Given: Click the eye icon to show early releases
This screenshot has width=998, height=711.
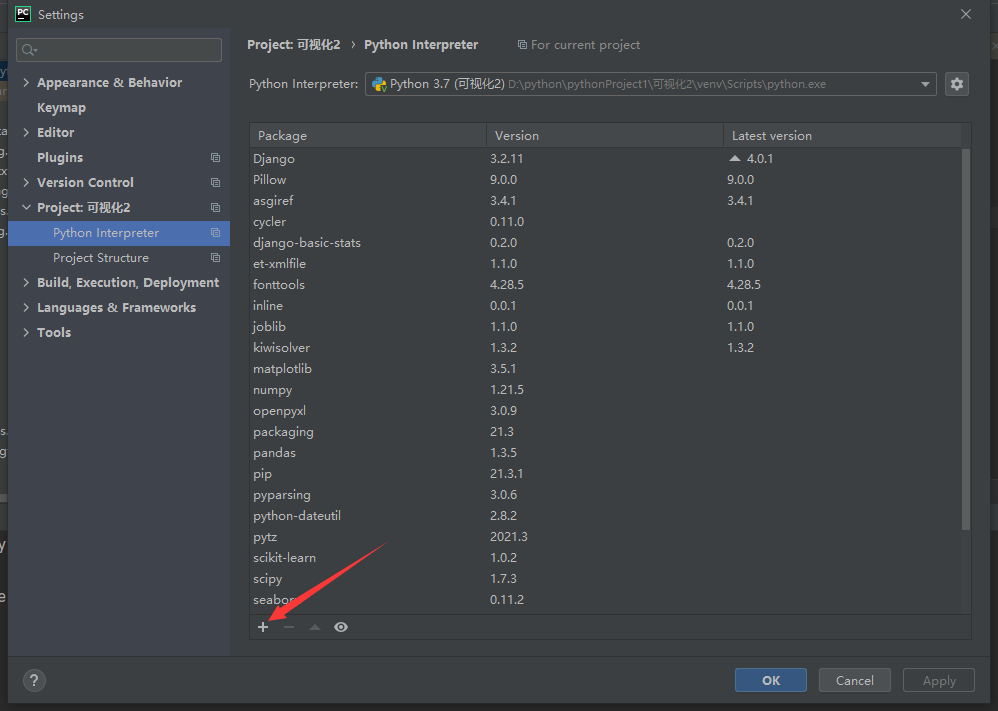Looking at the screenshot, I should [x=340, y=626].
